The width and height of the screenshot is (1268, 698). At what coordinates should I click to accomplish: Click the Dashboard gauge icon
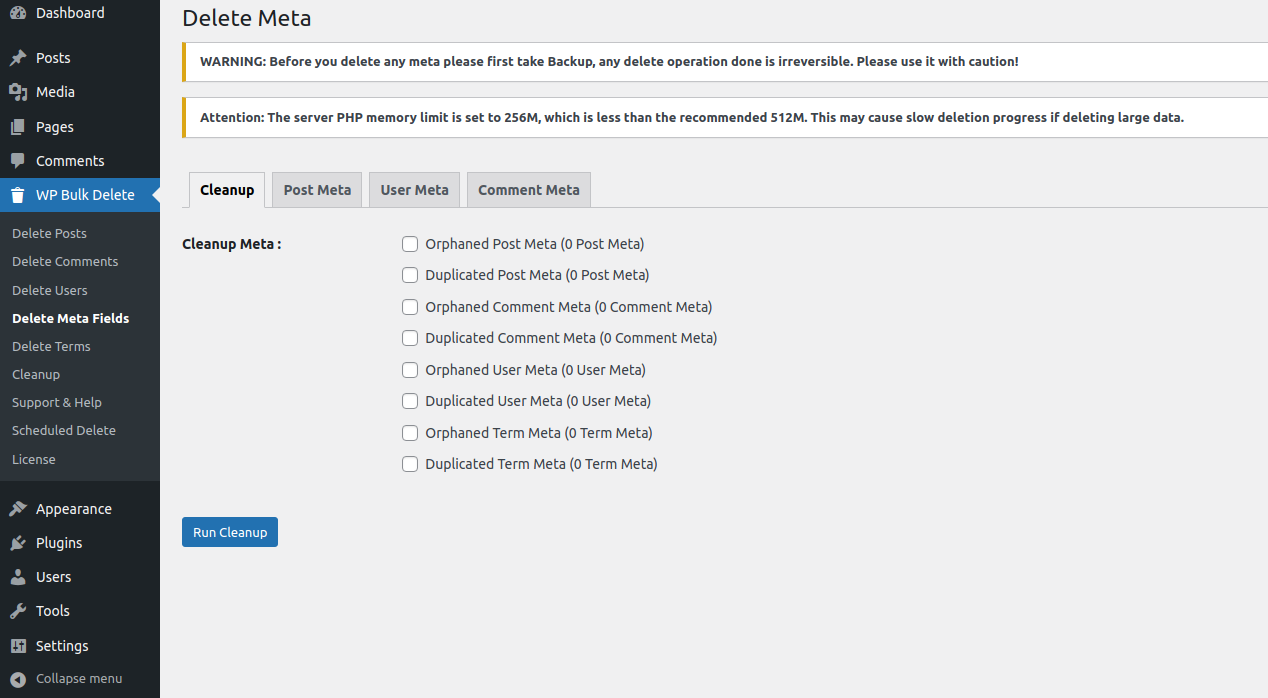(18, 13)
